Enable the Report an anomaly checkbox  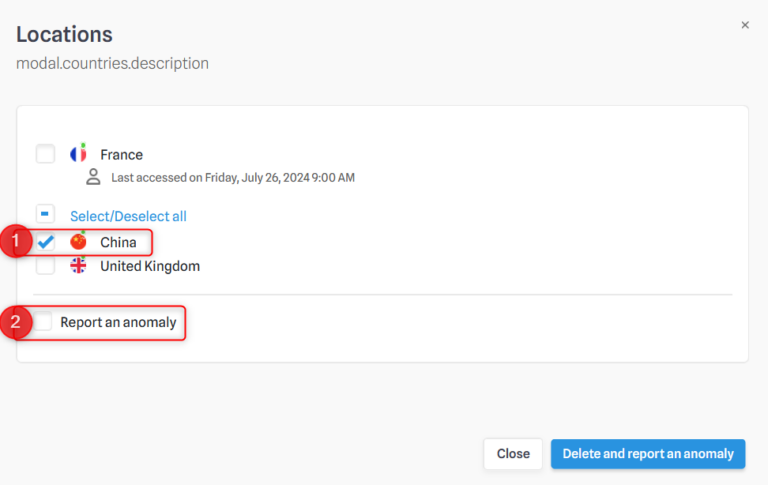tap(43, 321)
